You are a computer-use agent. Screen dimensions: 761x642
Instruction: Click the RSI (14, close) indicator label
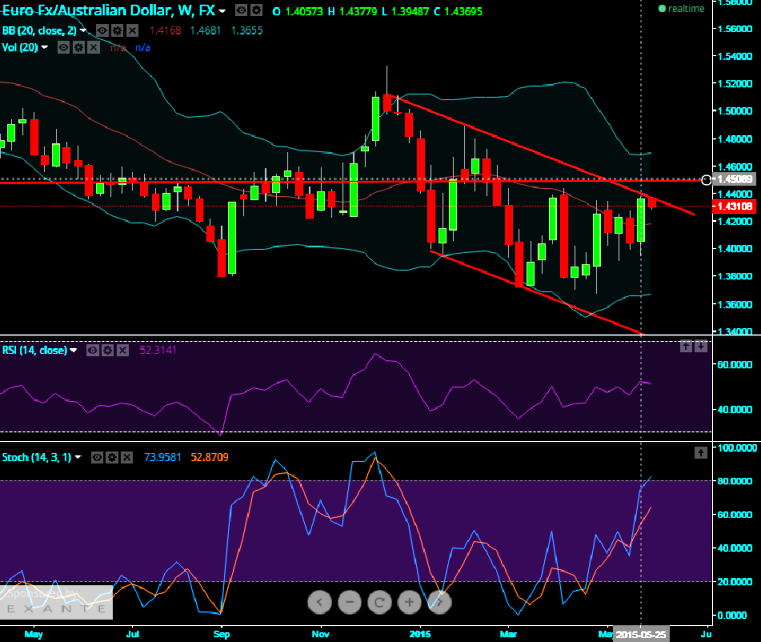(x=34, y=350)
